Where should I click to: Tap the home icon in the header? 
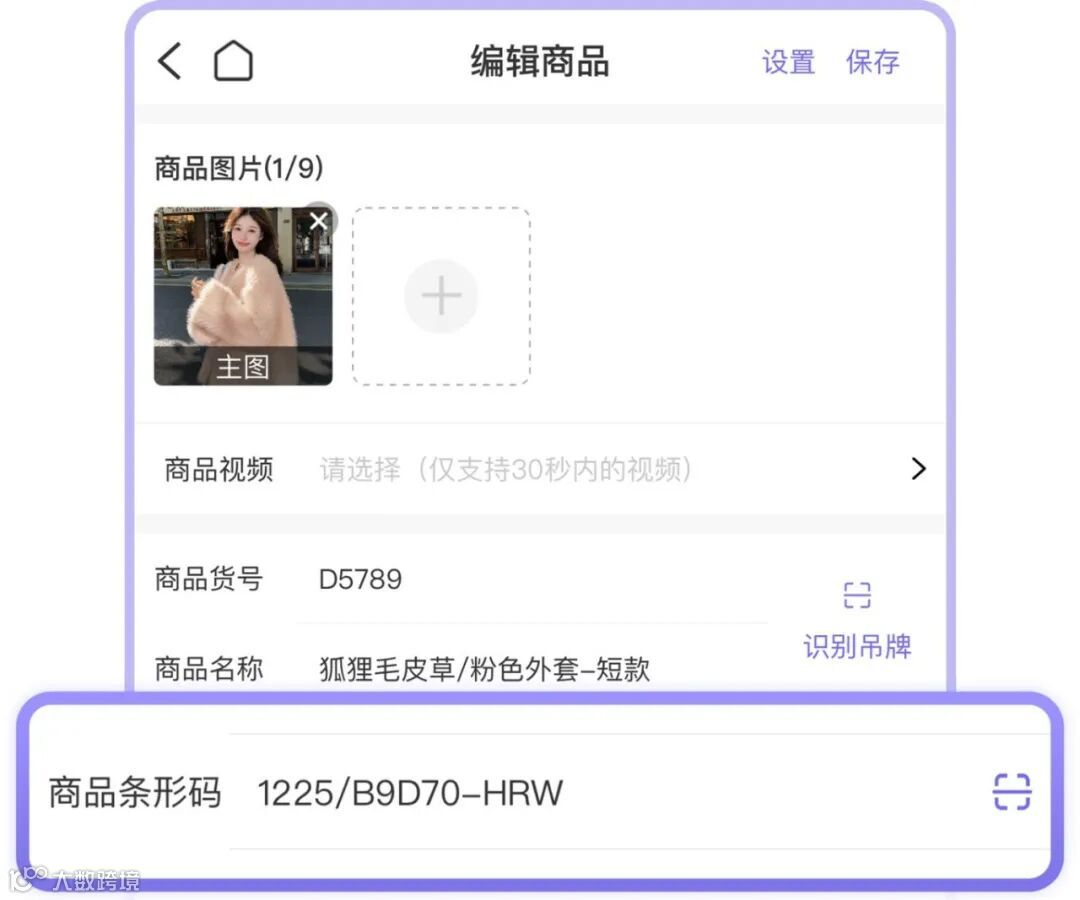233,61
